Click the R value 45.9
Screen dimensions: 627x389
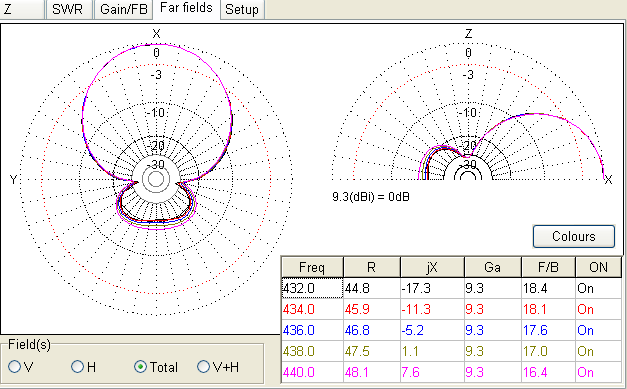[372, 309]
